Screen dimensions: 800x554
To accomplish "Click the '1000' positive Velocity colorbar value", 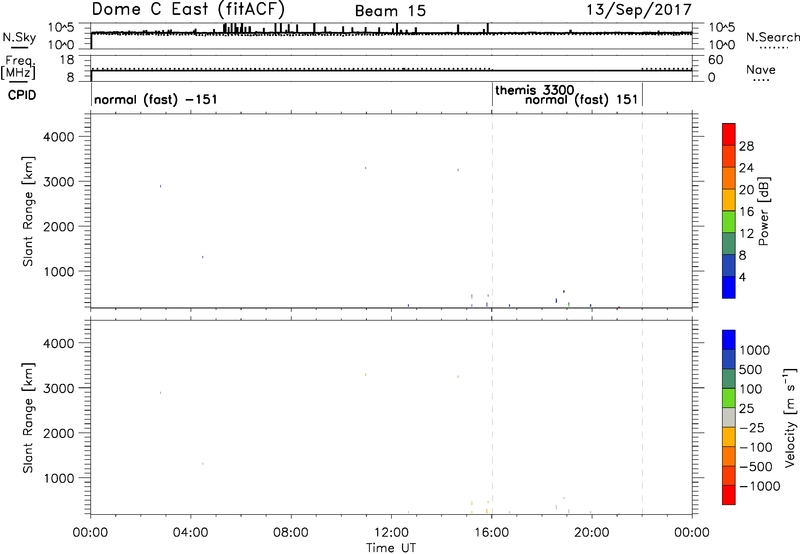I will 755,350.
